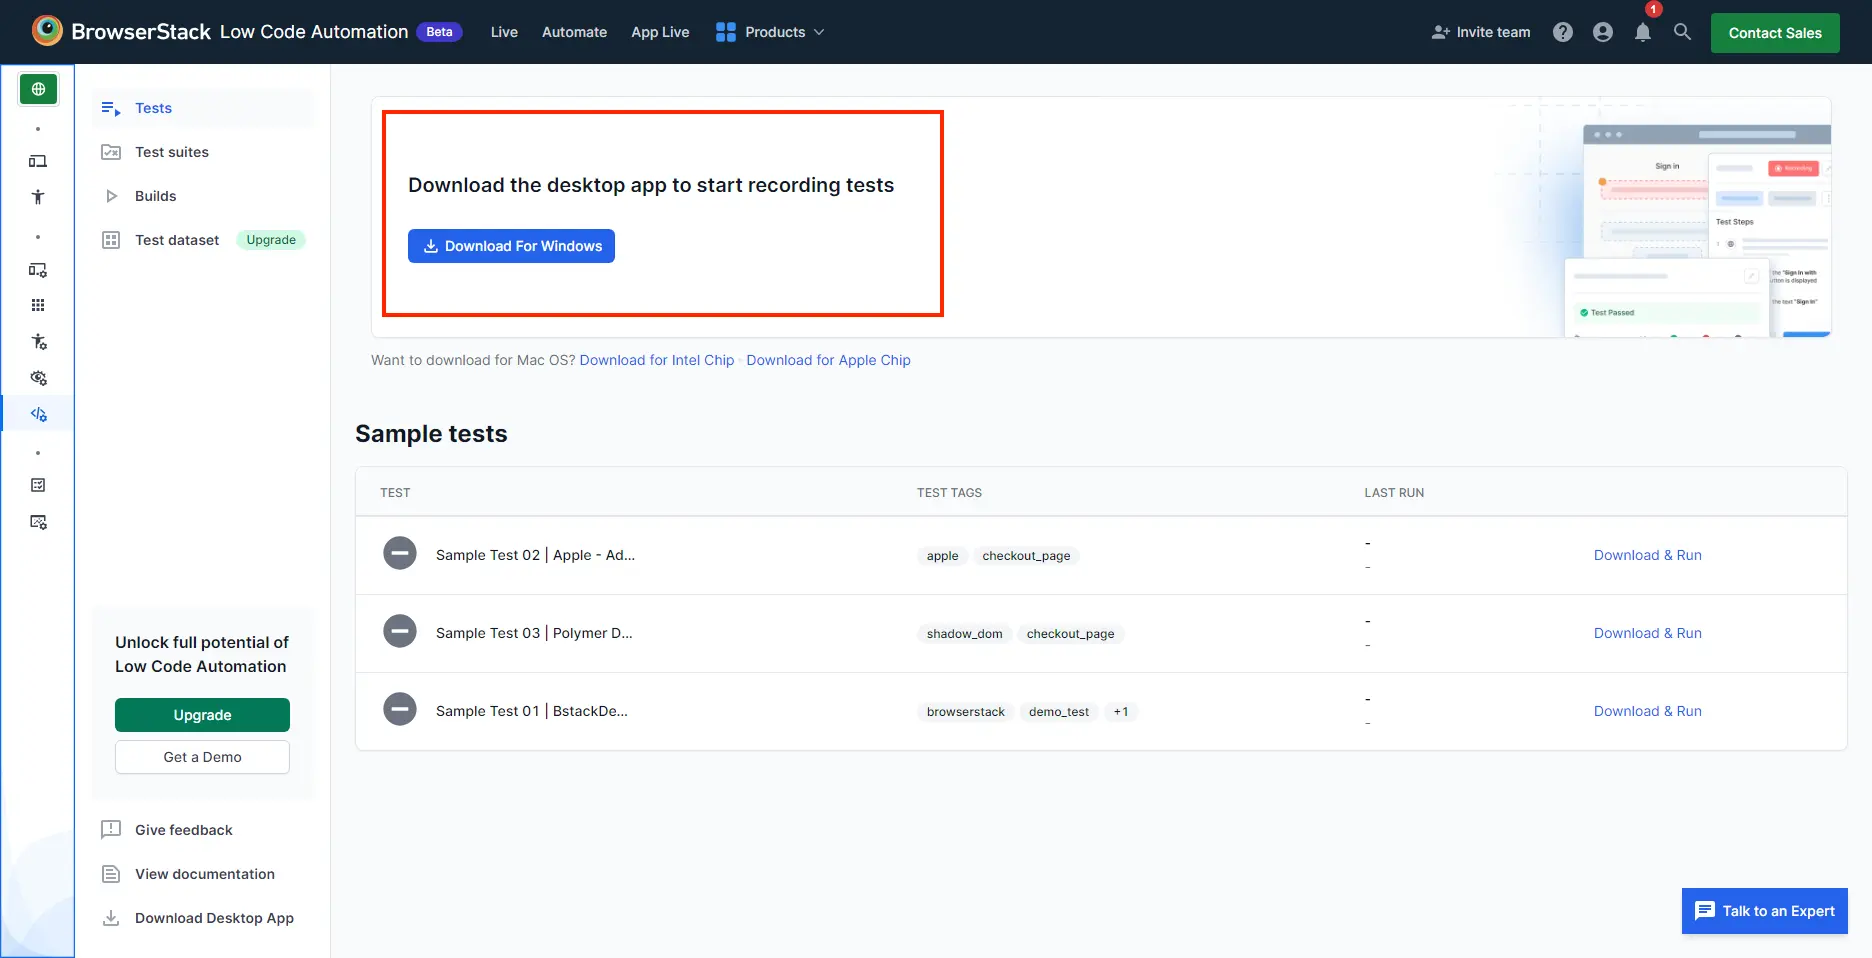The width and height of the screenshot is (1872, 958).
Task: Click the search magnifier in top bar
Action: click(1682, 32)
